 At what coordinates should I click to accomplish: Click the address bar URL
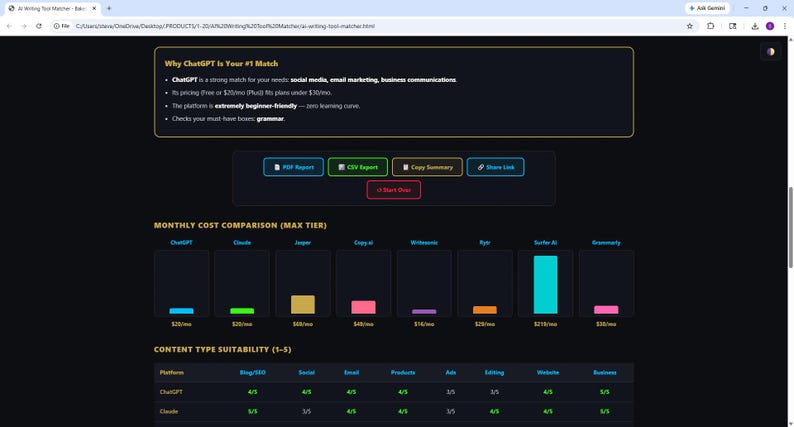click(225, 26)
